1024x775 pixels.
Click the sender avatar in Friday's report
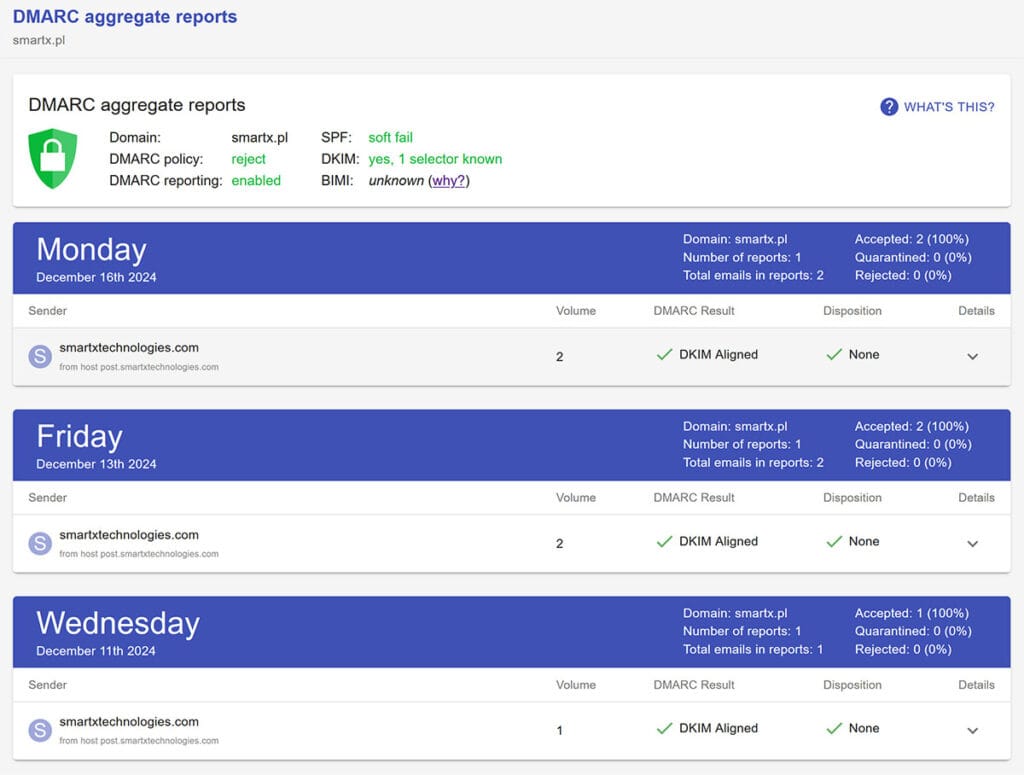pyautogui.click(x=40, y=544)
